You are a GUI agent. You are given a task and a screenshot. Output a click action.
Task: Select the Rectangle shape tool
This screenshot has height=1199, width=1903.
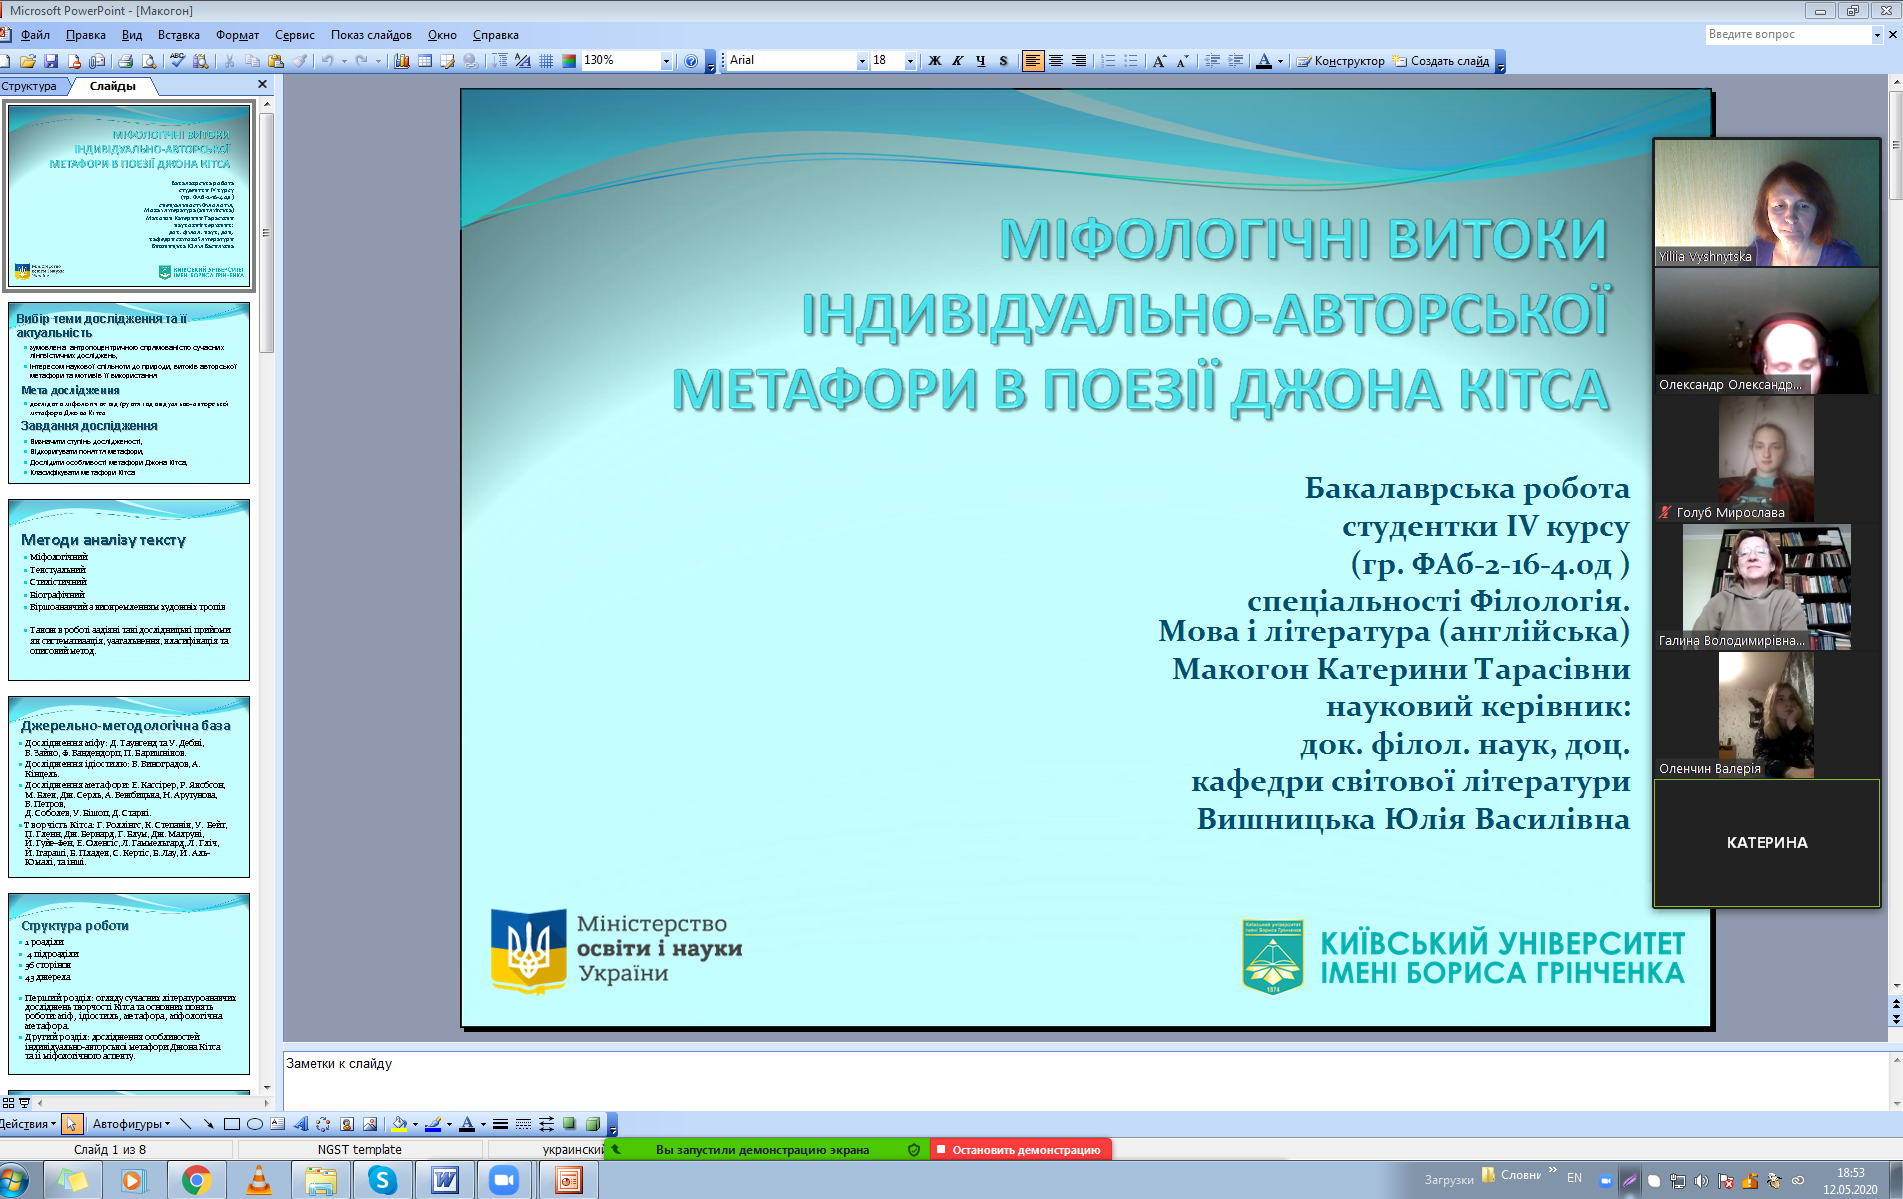(x=232, y=1124)
